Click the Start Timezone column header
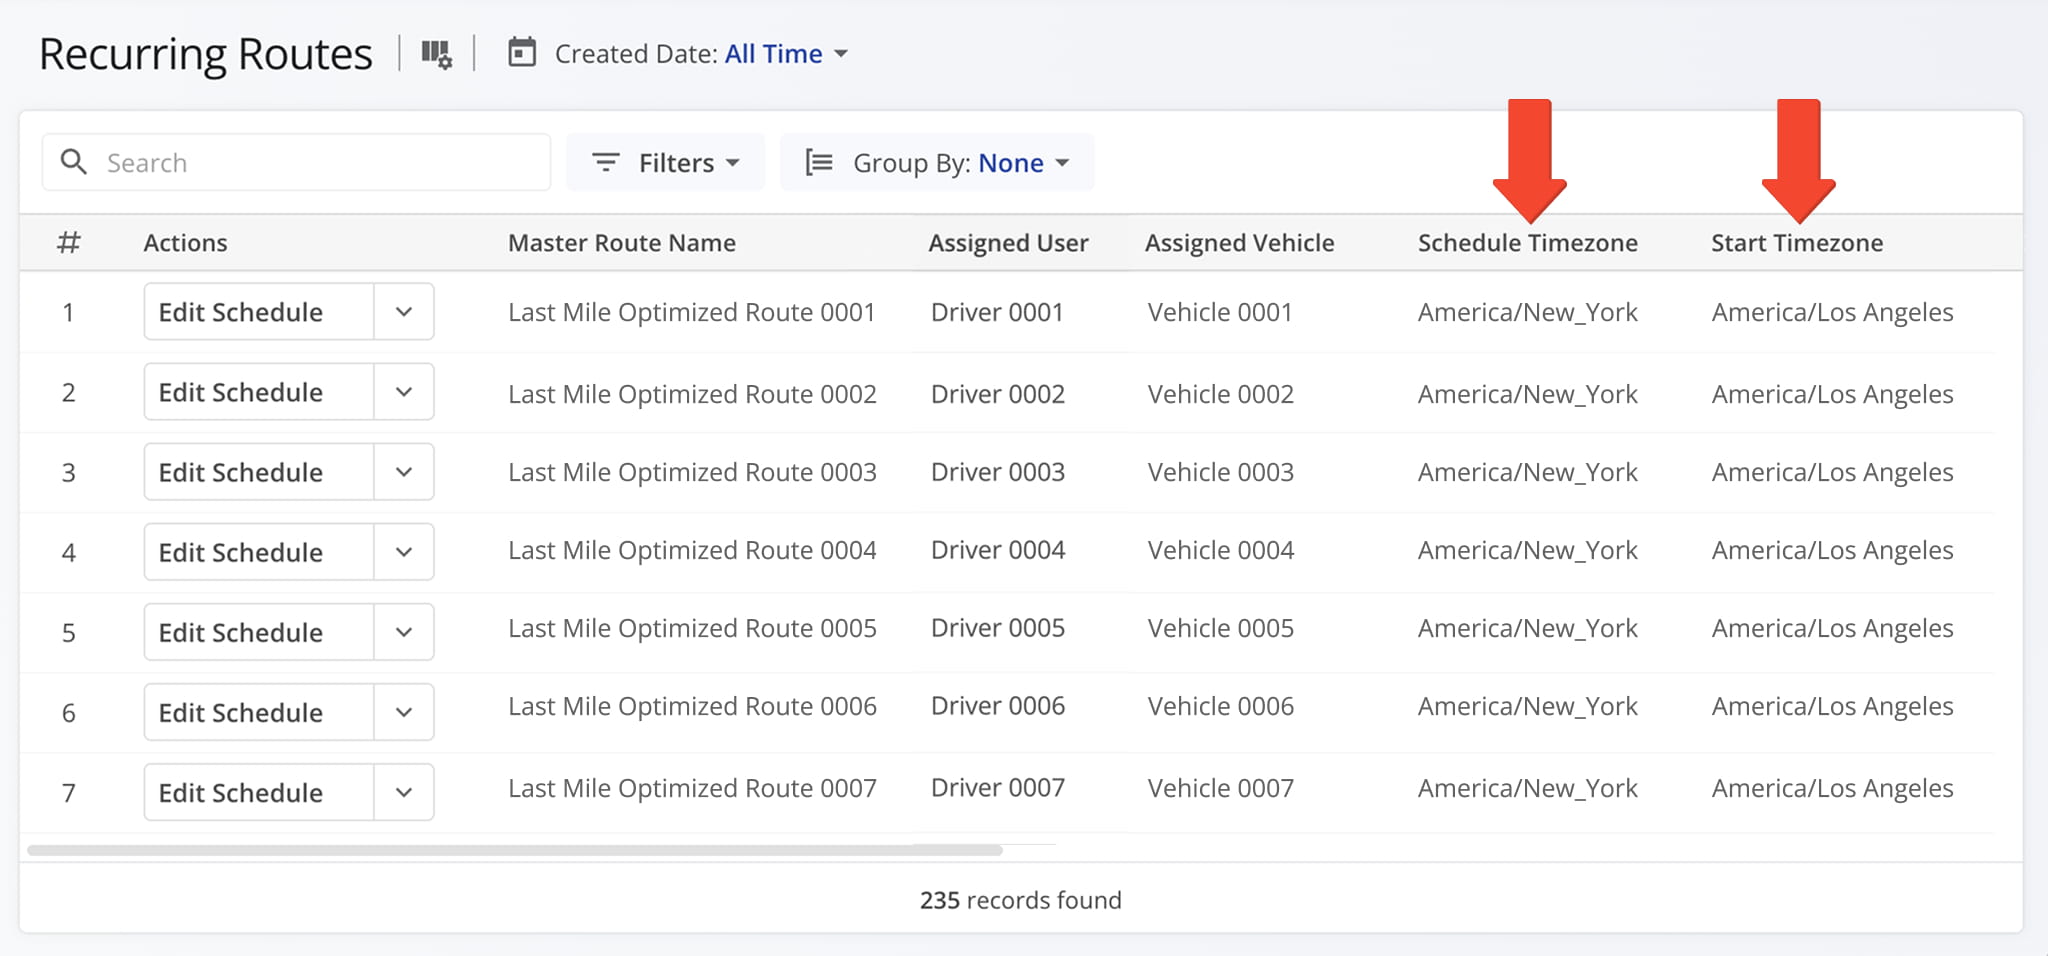Screen dimensions: 2048x956 (x=1796, y=243)
